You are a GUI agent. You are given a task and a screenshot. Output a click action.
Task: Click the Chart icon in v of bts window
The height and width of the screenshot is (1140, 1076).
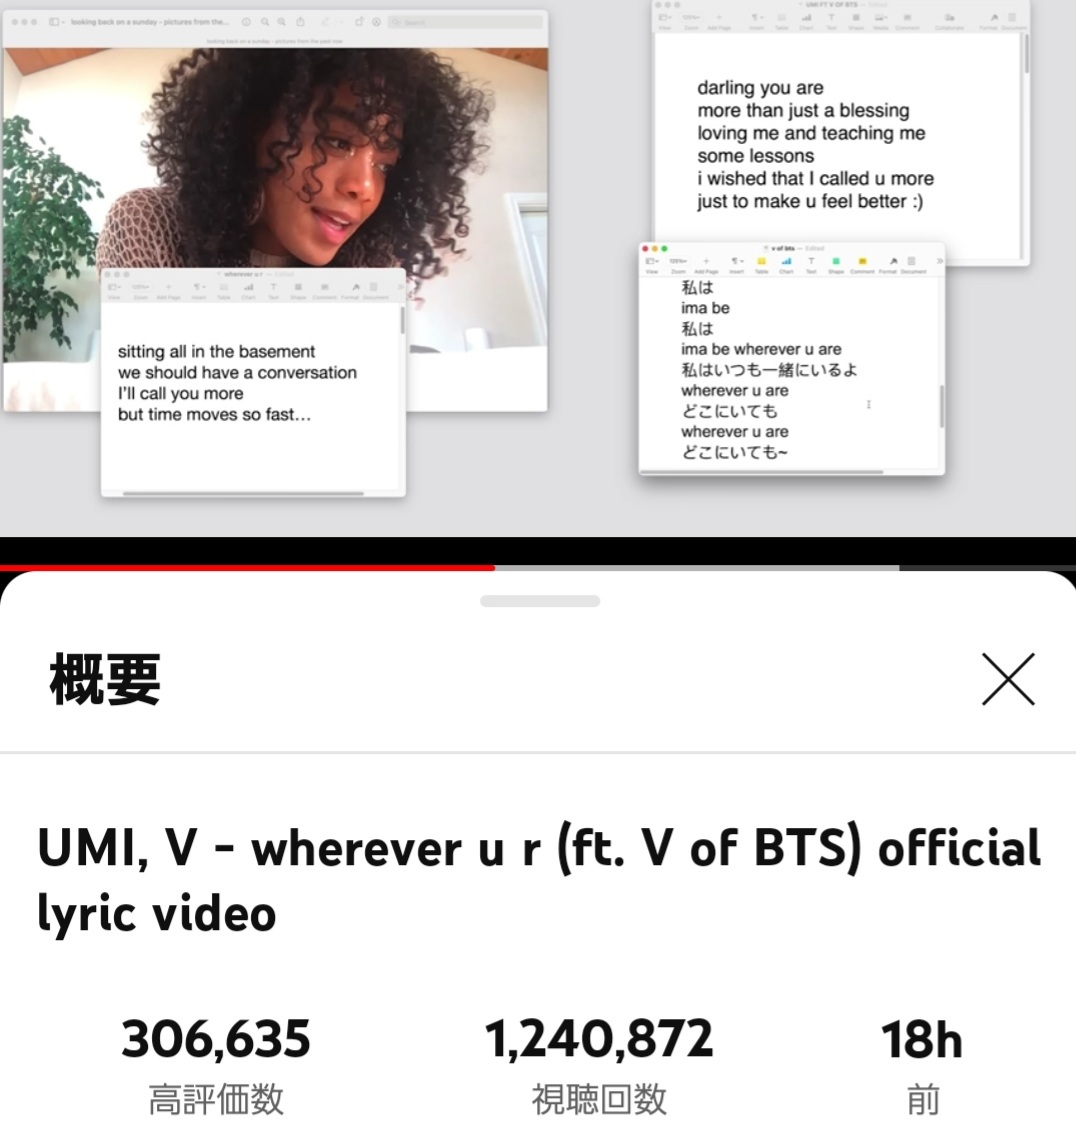(x=787, y=261)
